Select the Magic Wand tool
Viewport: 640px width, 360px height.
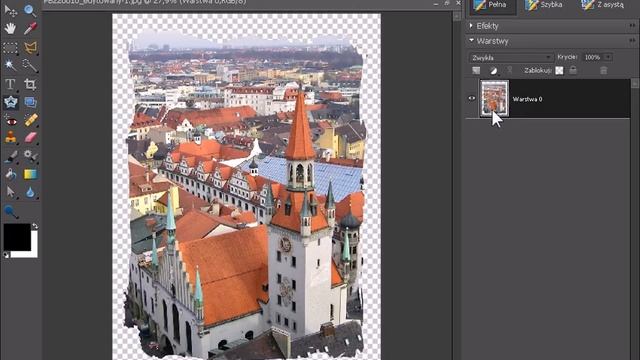11,65
